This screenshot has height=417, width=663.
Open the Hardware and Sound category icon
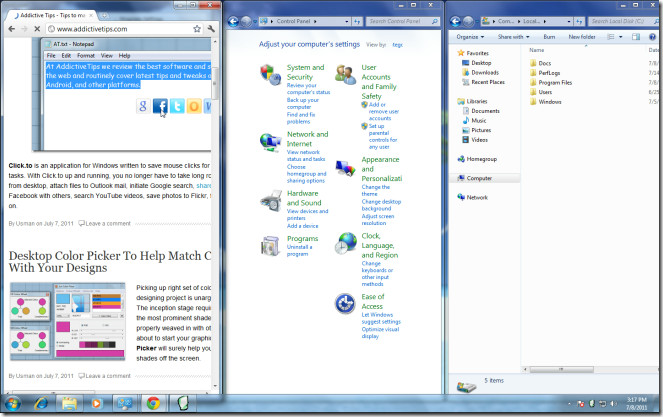[x=271, y=200]
